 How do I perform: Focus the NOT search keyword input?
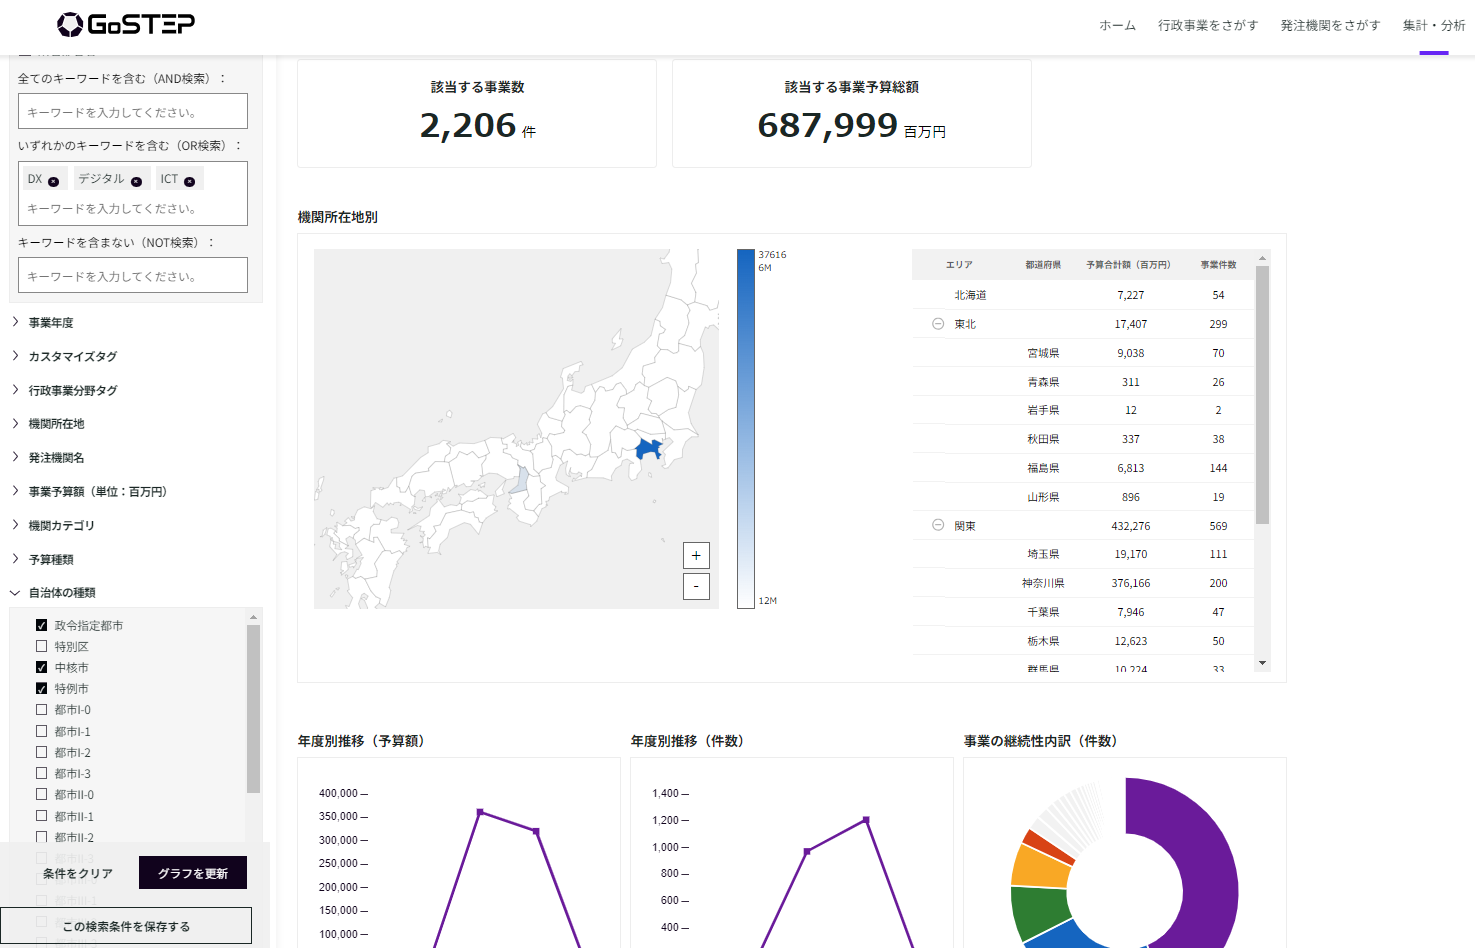(x=133, y=275)
